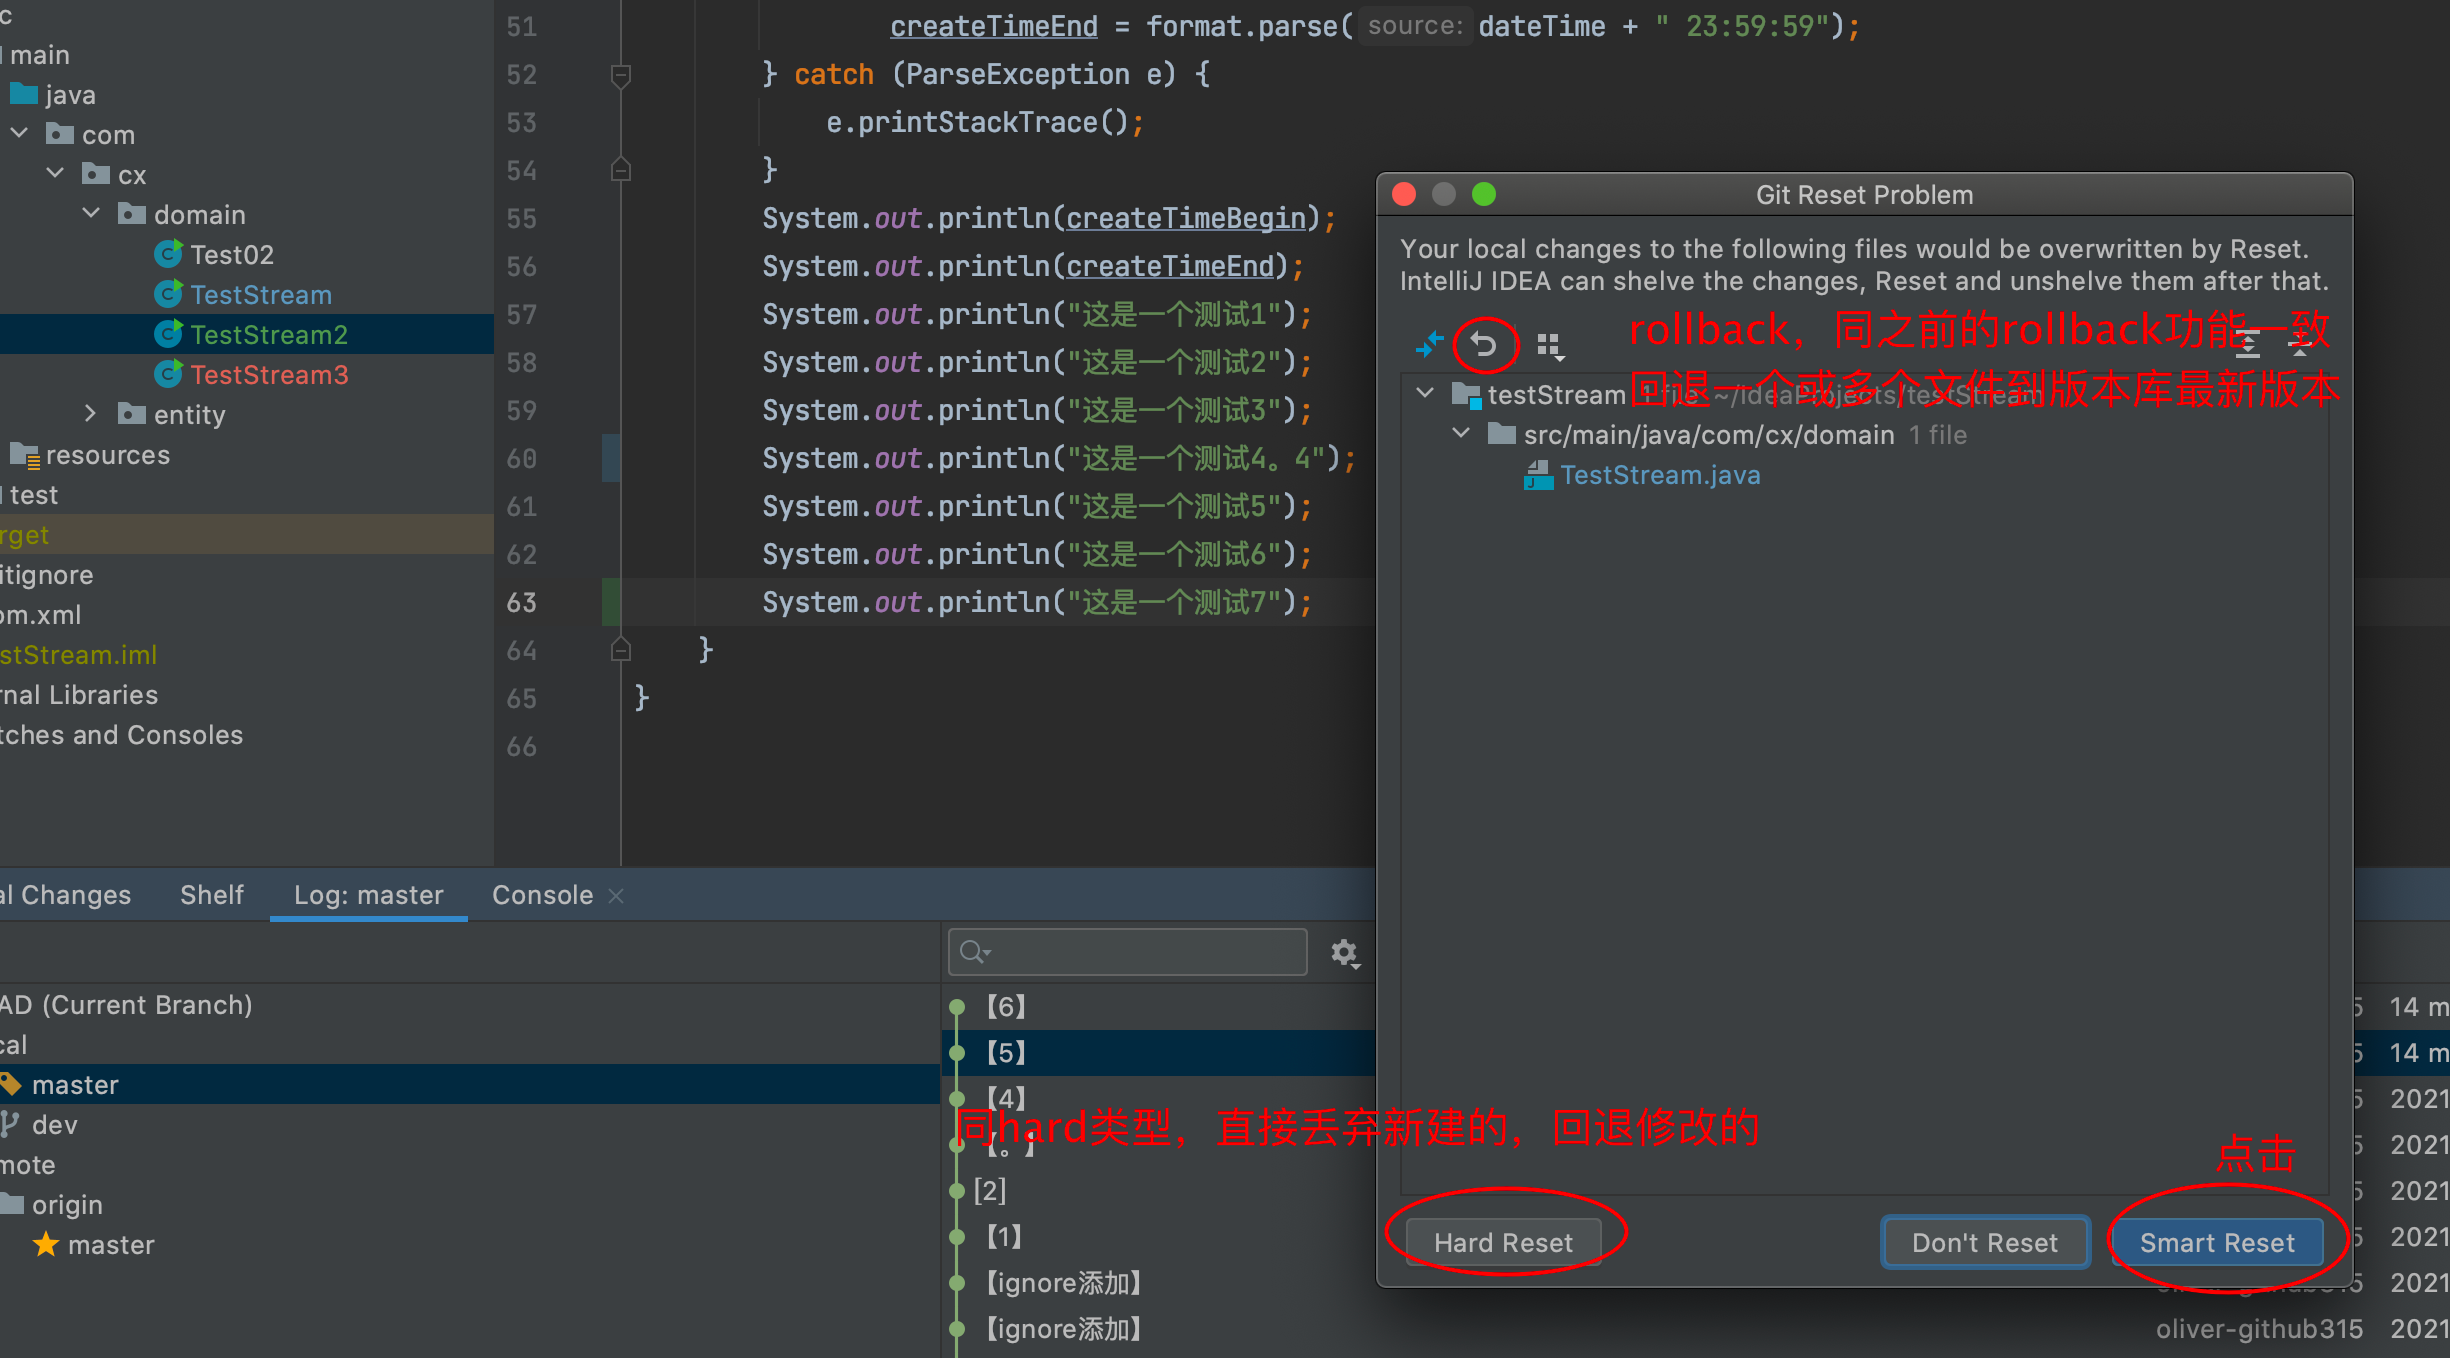The width and height of the screenshot is (2450, 1358).
Task: Toggle fold marker at line 54
Action: 621,169
